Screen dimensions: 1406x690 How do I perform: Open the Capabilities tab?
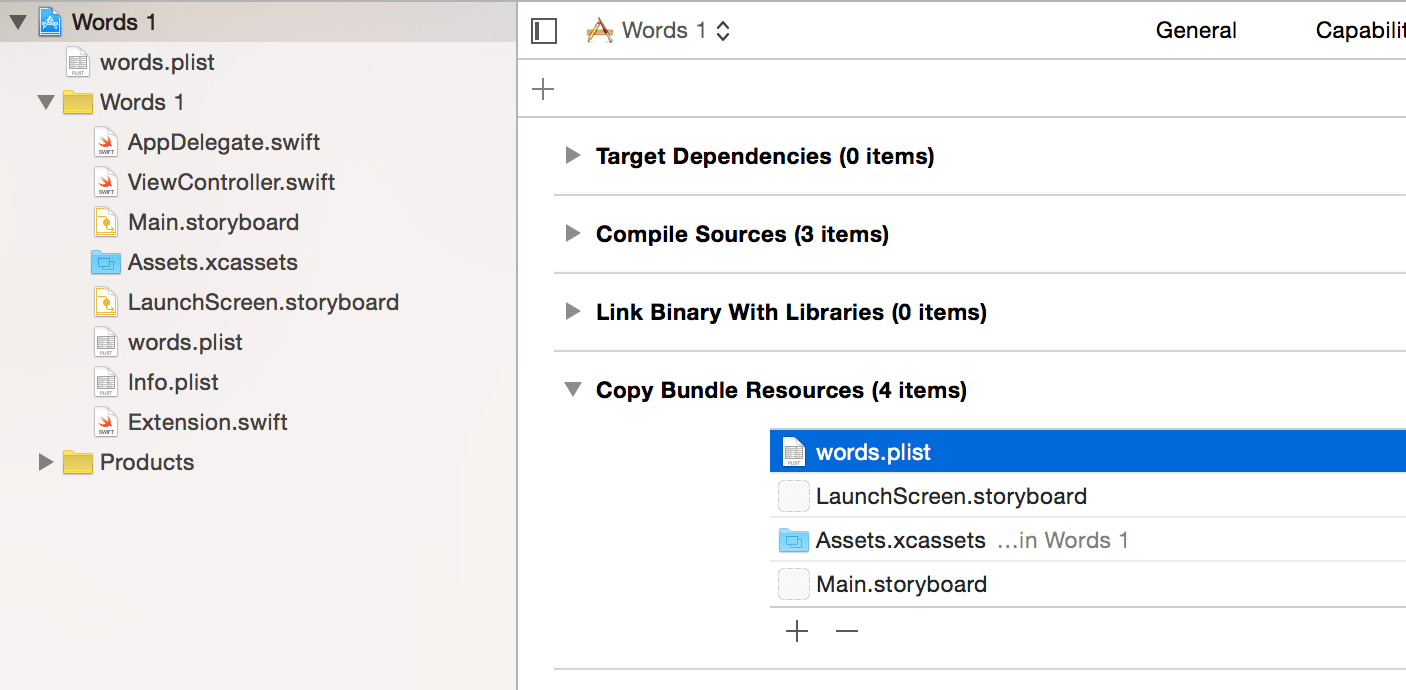1360,30
